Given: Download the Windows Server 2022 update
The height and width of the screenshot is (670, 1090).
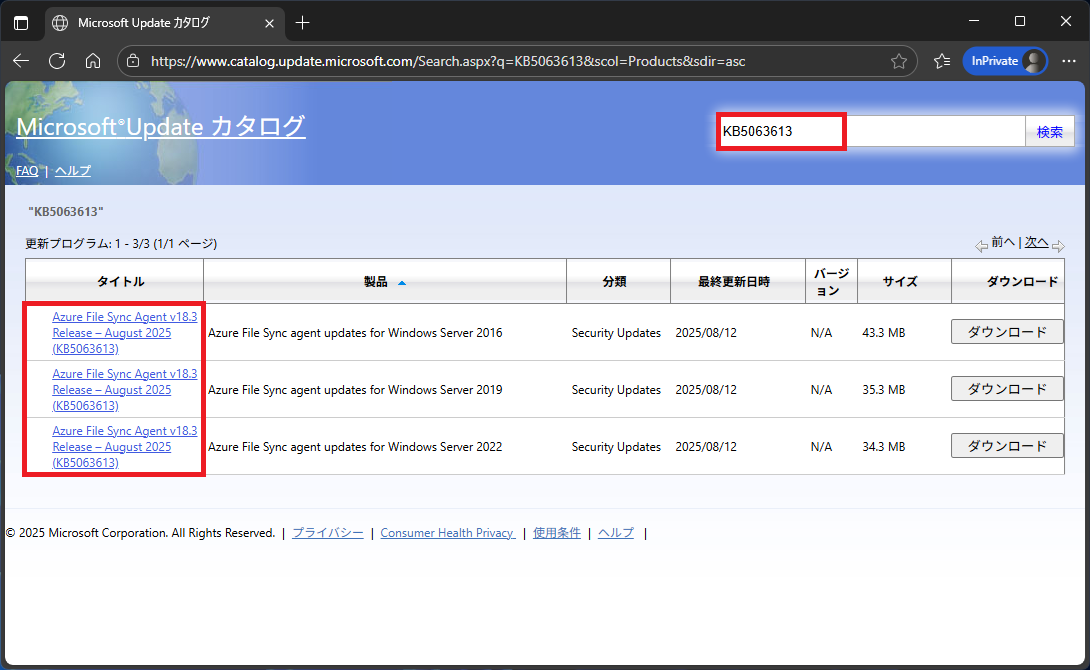Looking at the screenshot, I should point(1007,446).
